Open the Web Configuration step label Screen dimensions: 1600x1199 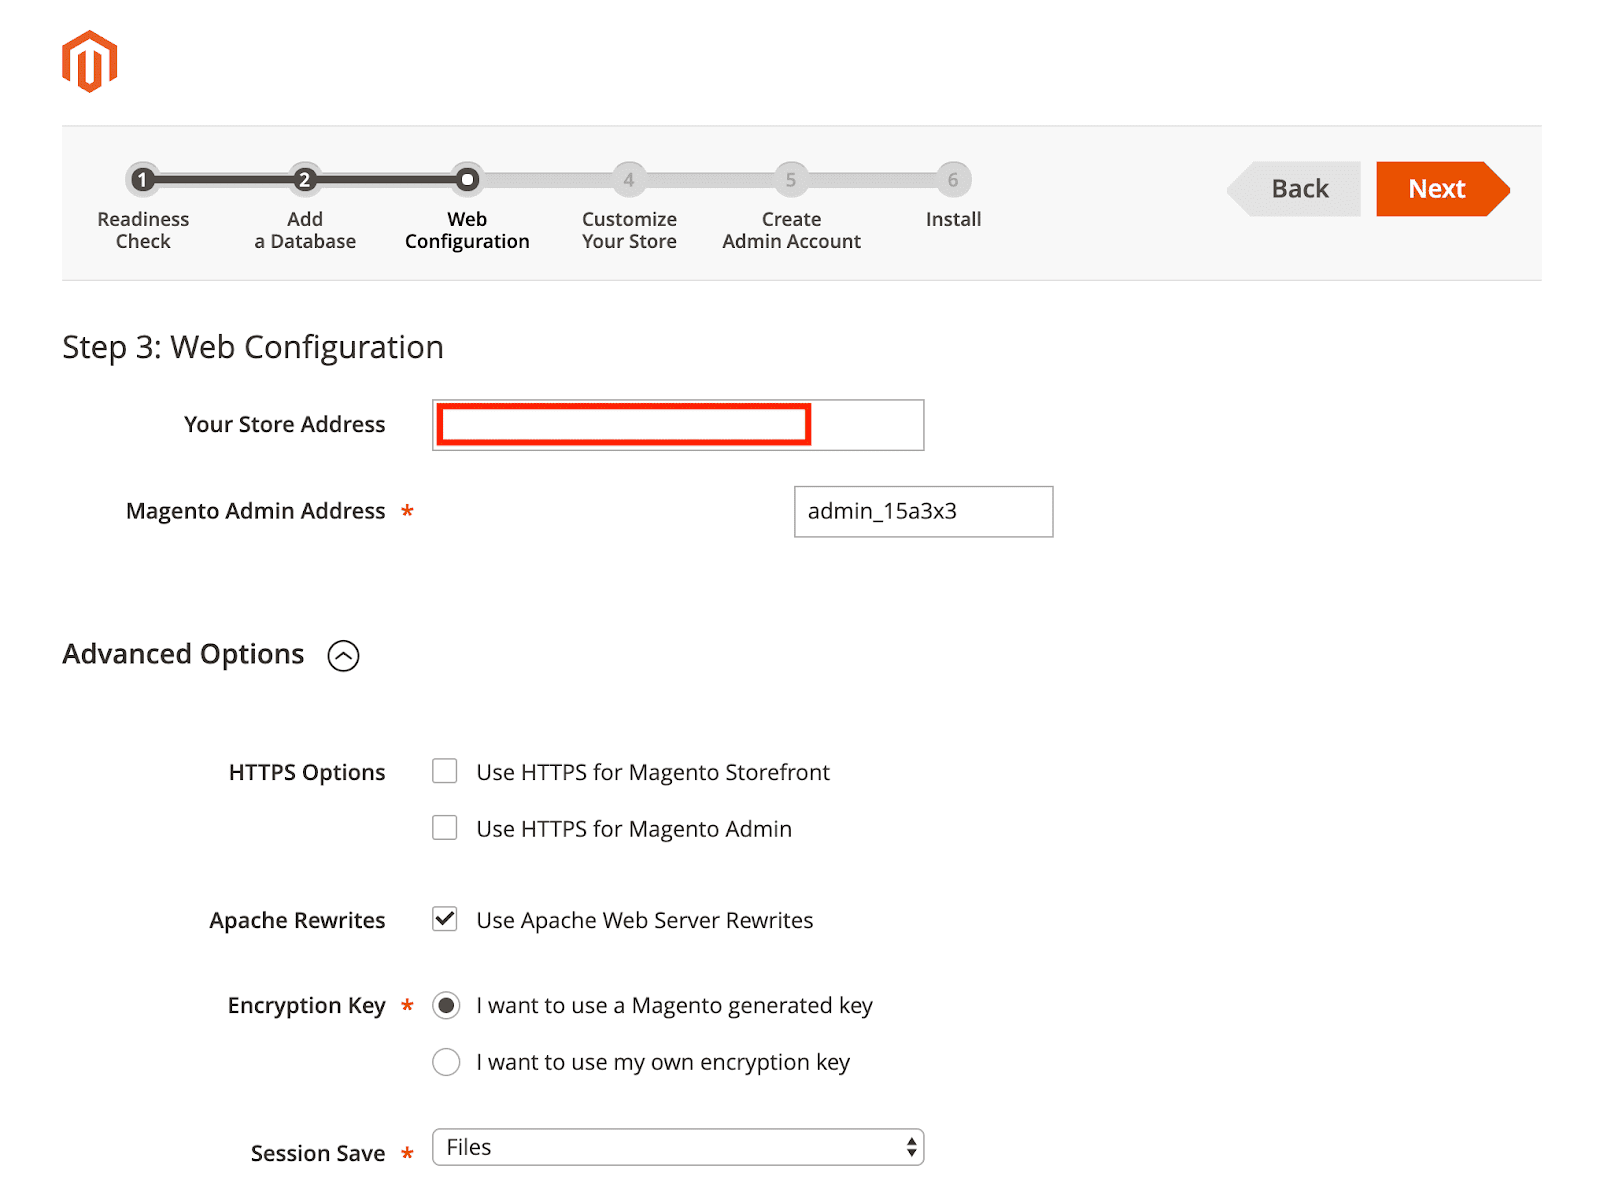(467, 230)
